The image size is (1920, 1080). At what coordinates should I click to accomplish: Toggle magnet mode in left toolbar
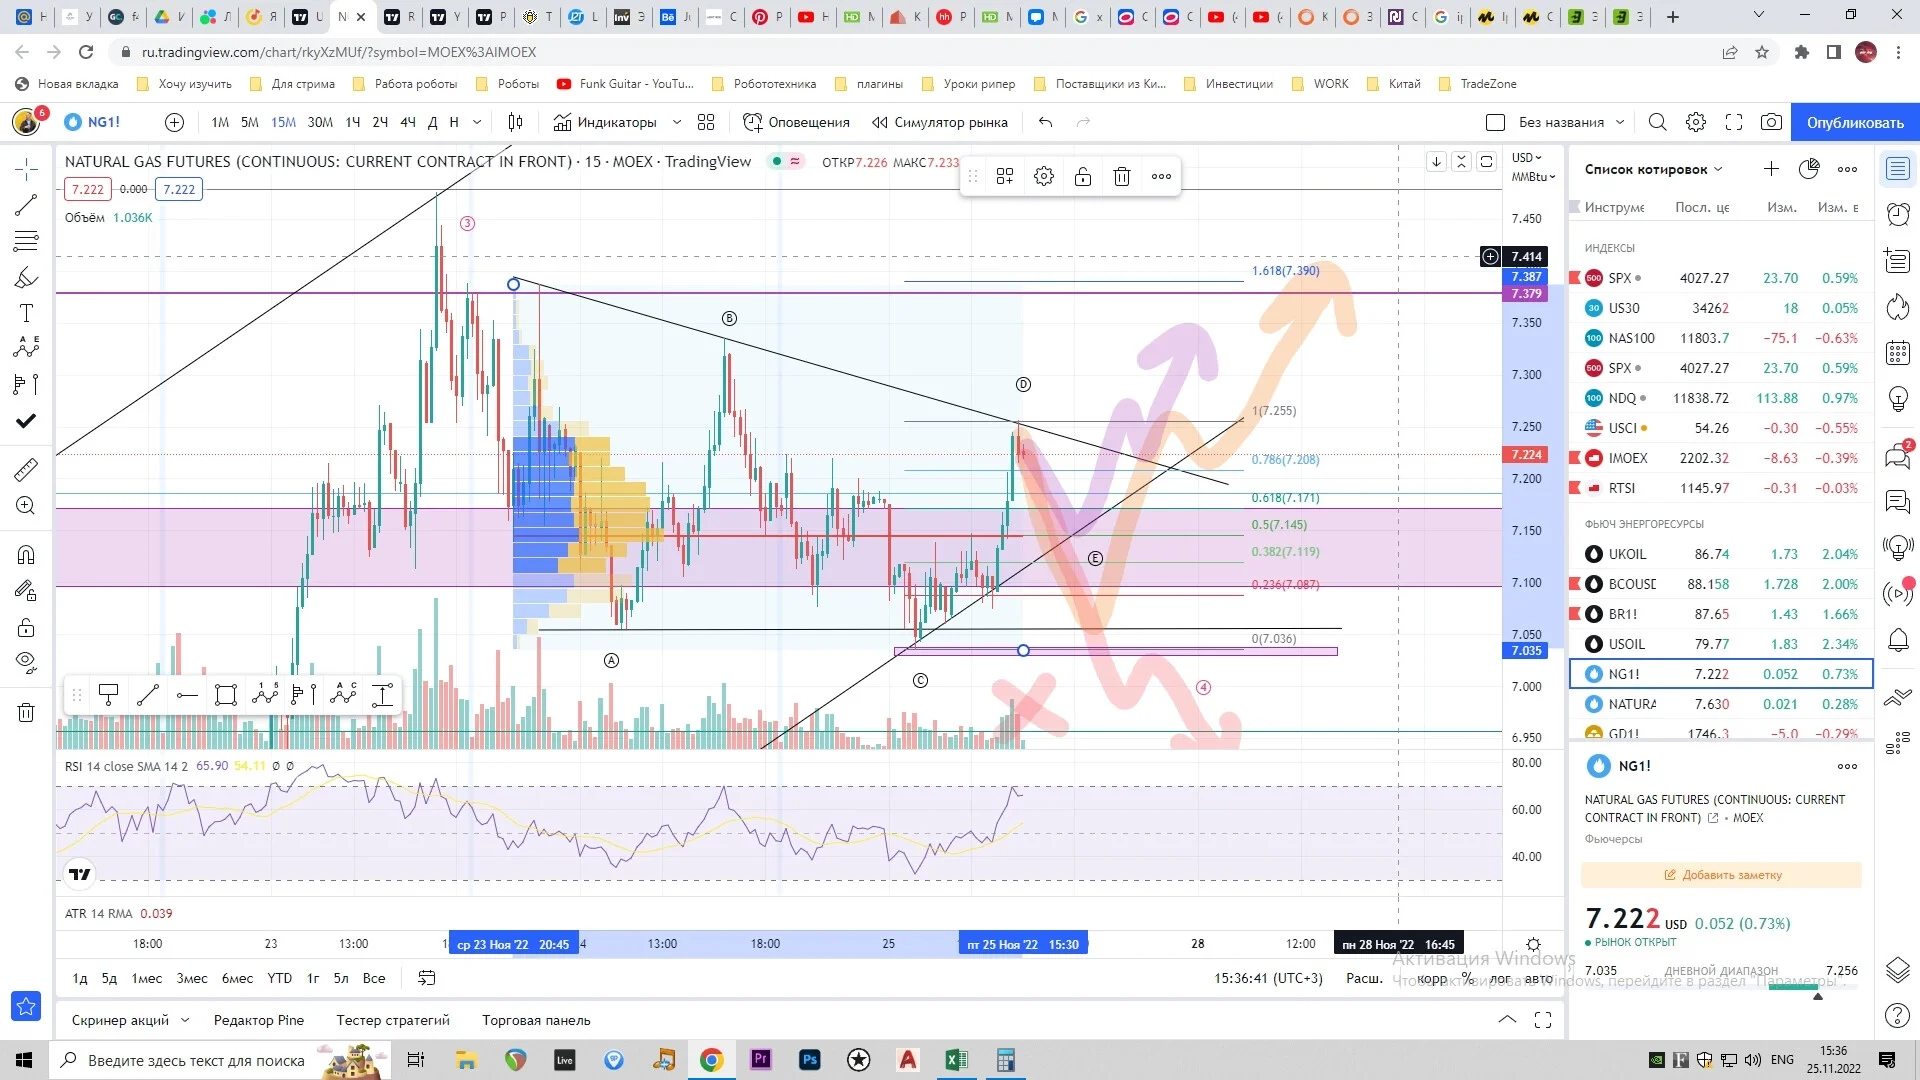(27, 555)
